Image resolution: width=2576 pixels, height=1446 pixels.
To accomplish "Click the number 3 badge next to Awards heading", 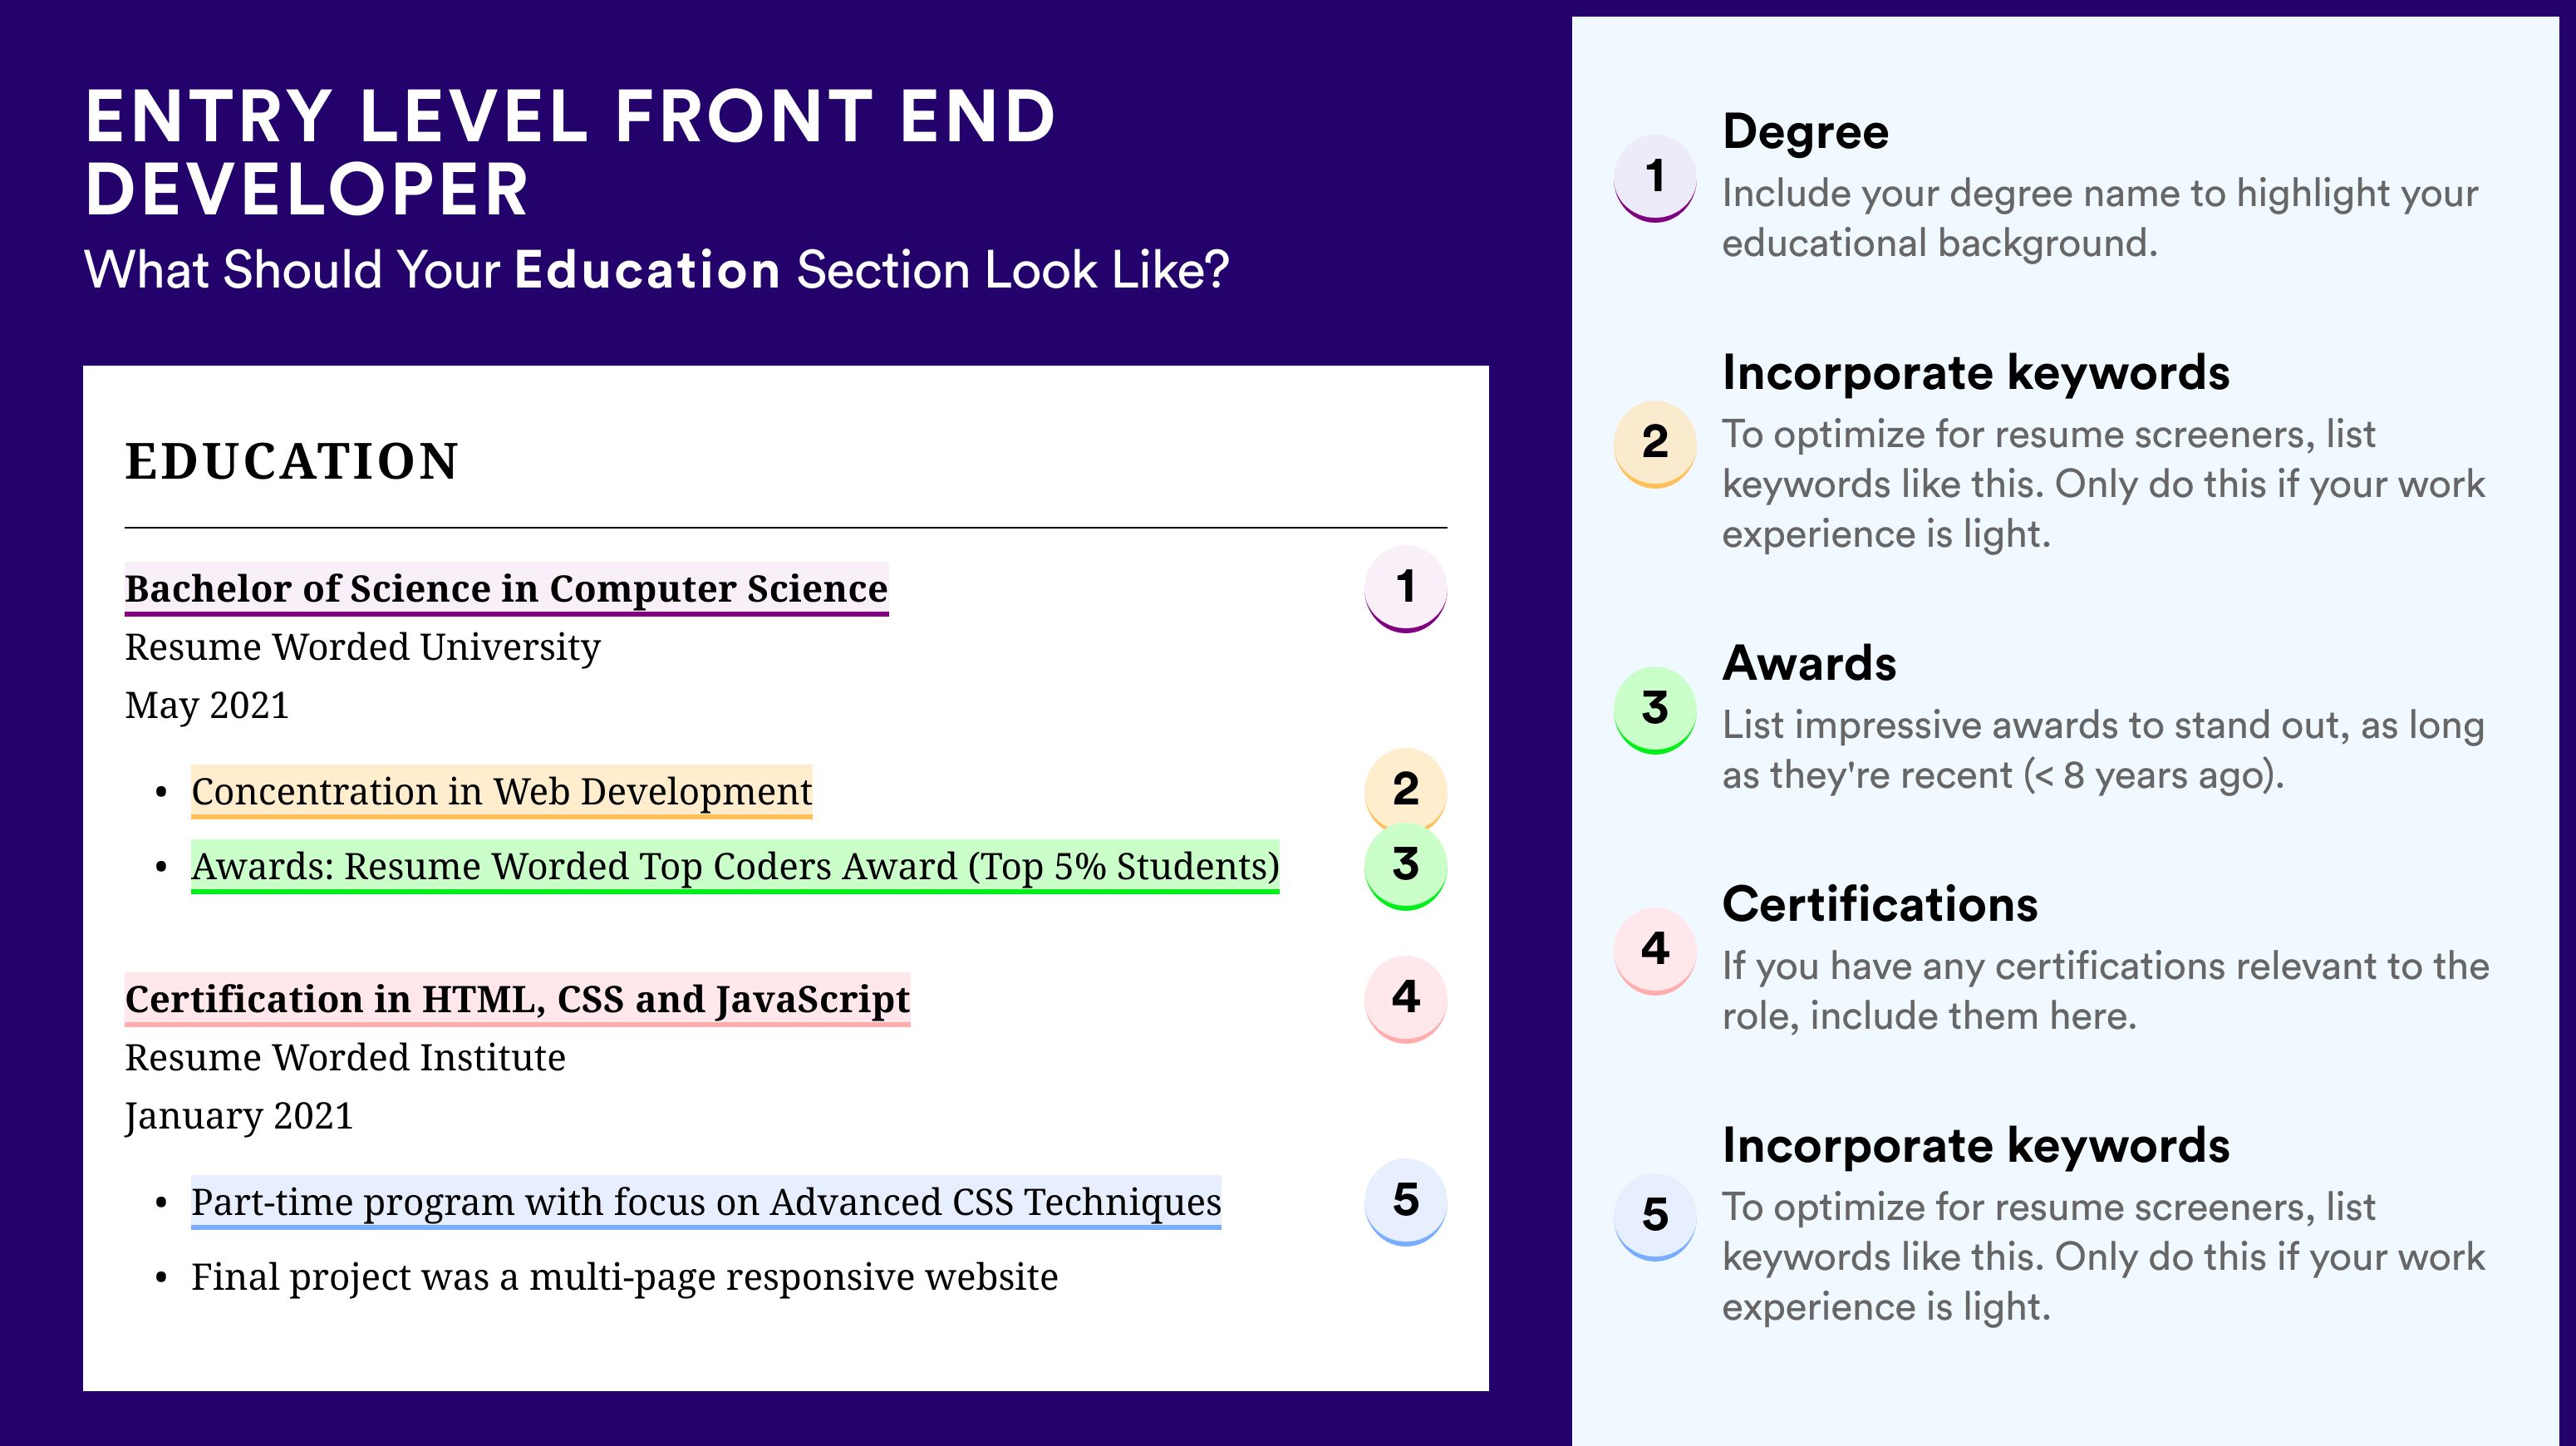I will click(1655, 709).
